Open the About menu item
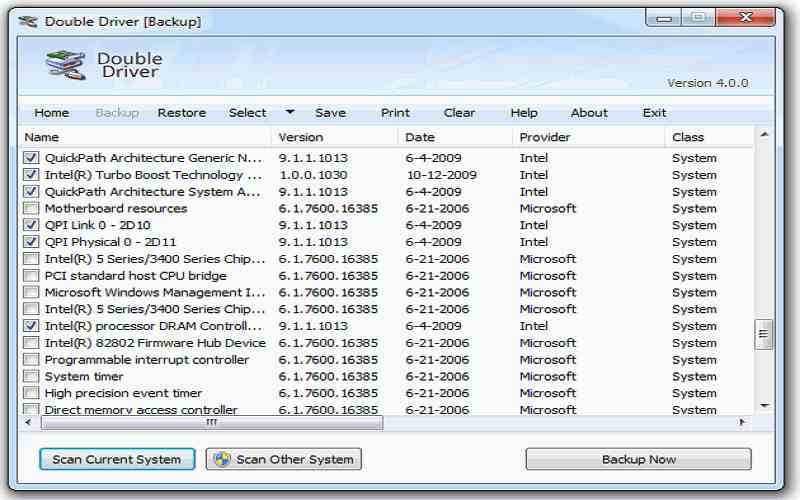Viewport: 800px width, 500px height. pos(589,113)
